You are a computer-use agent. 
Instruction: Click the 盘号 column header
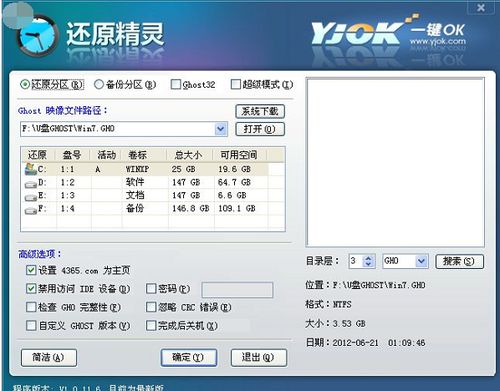[x=73, y=155]
